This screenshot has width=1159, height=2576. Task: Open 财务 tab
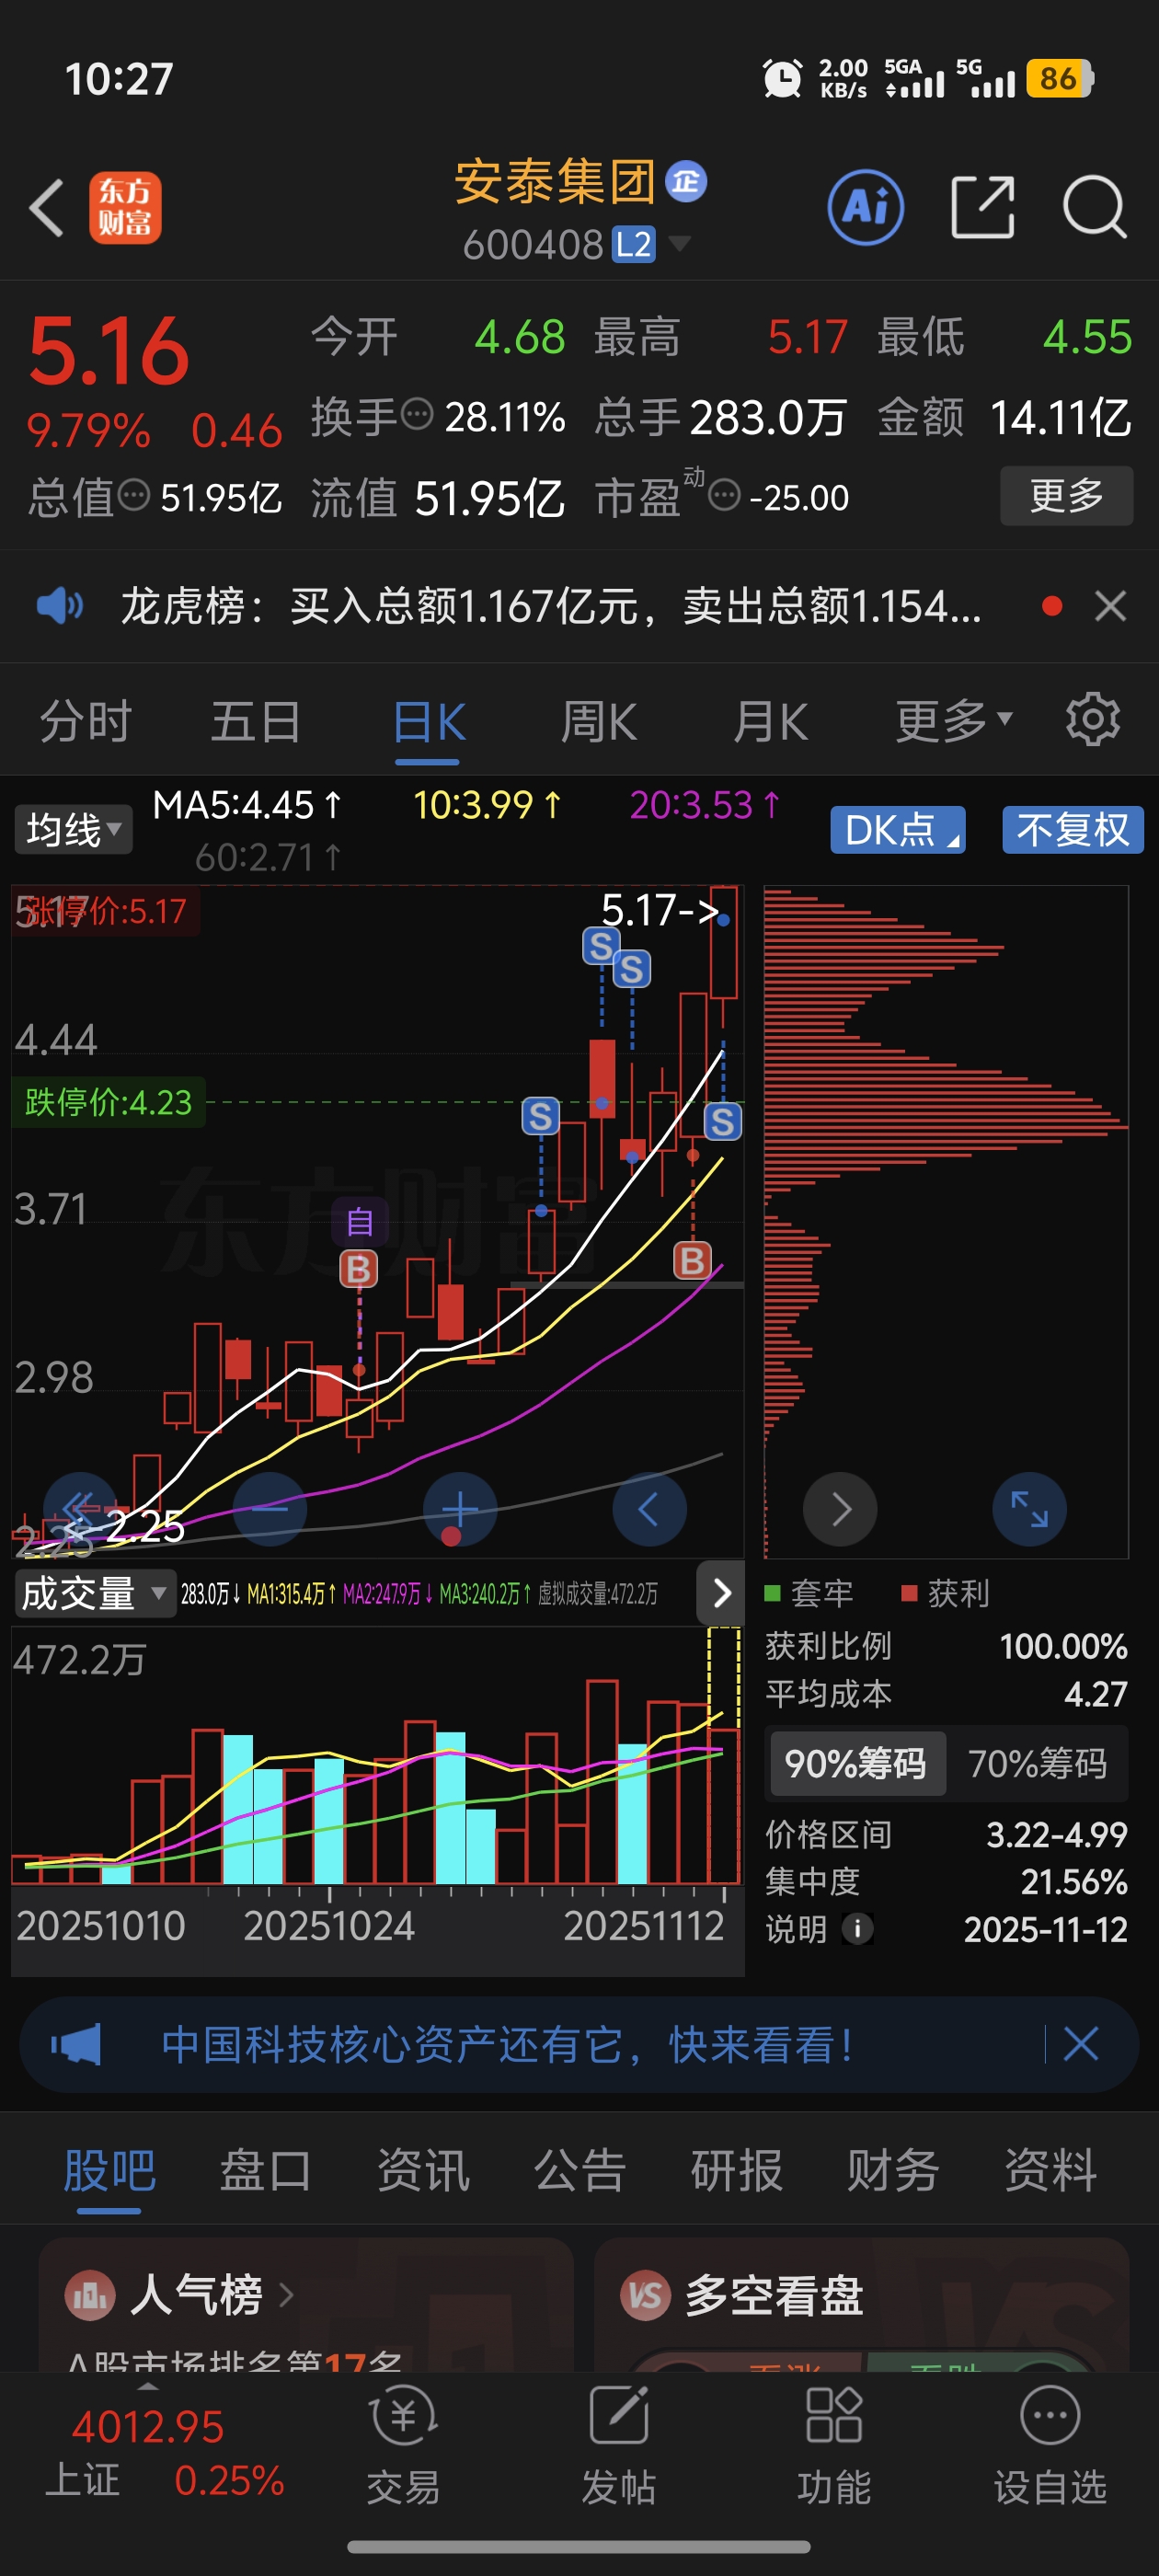(x=893, y=2170)
